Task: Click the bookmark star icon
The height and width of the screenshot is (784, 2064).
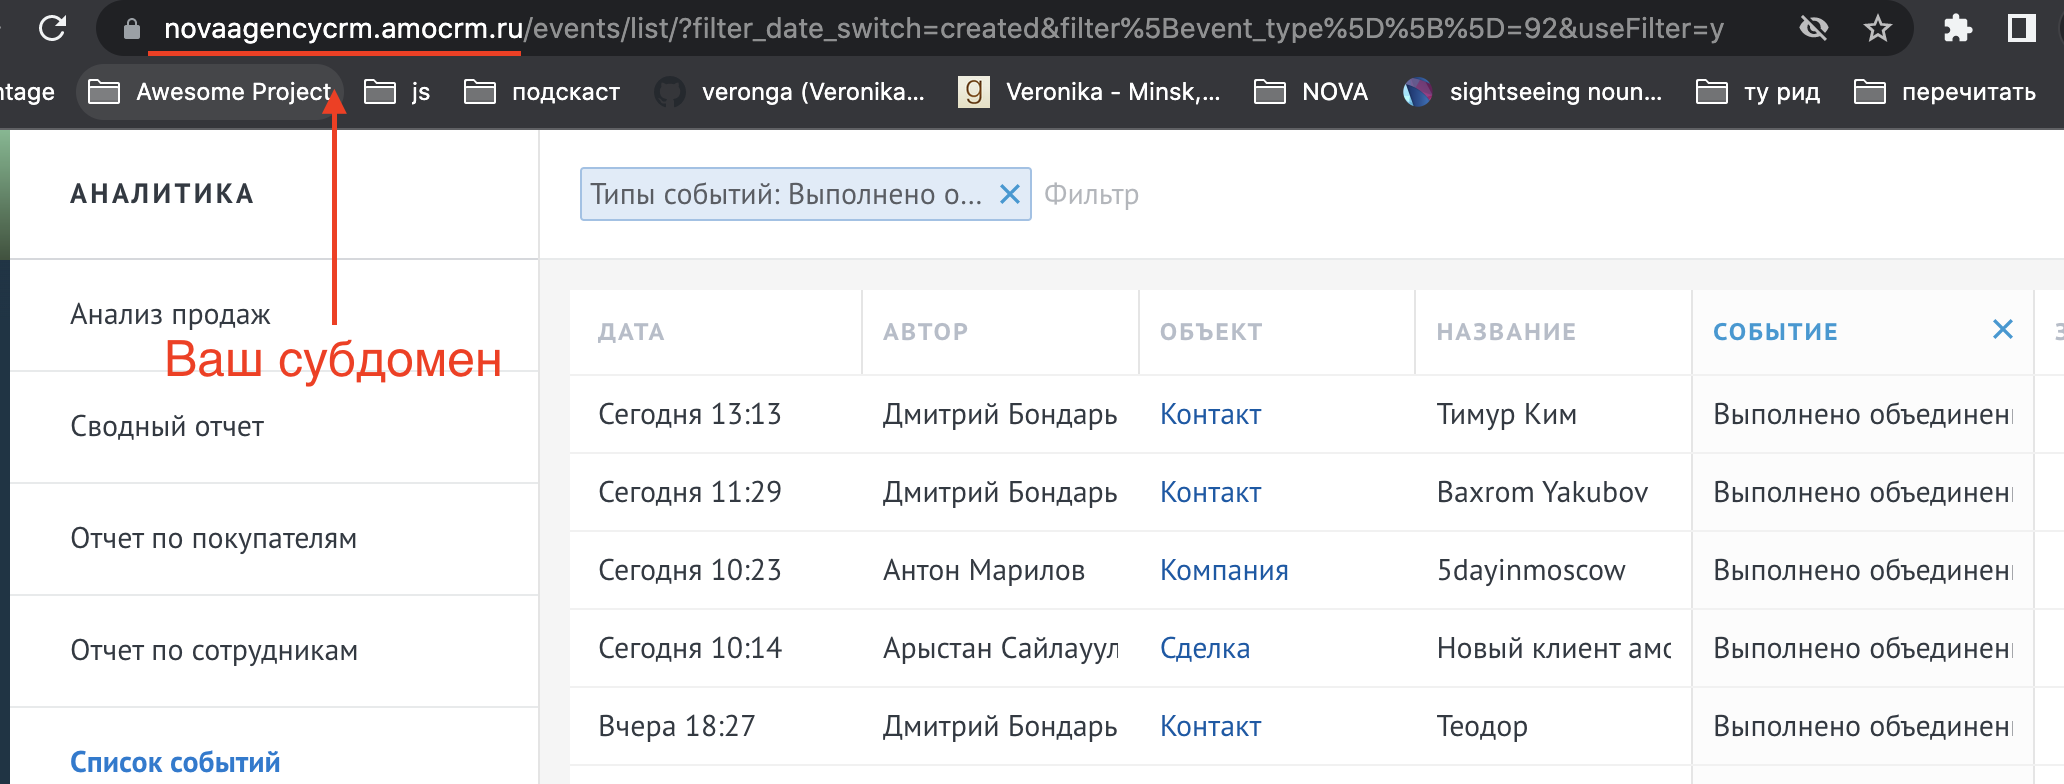Action: pos(1877,28)
